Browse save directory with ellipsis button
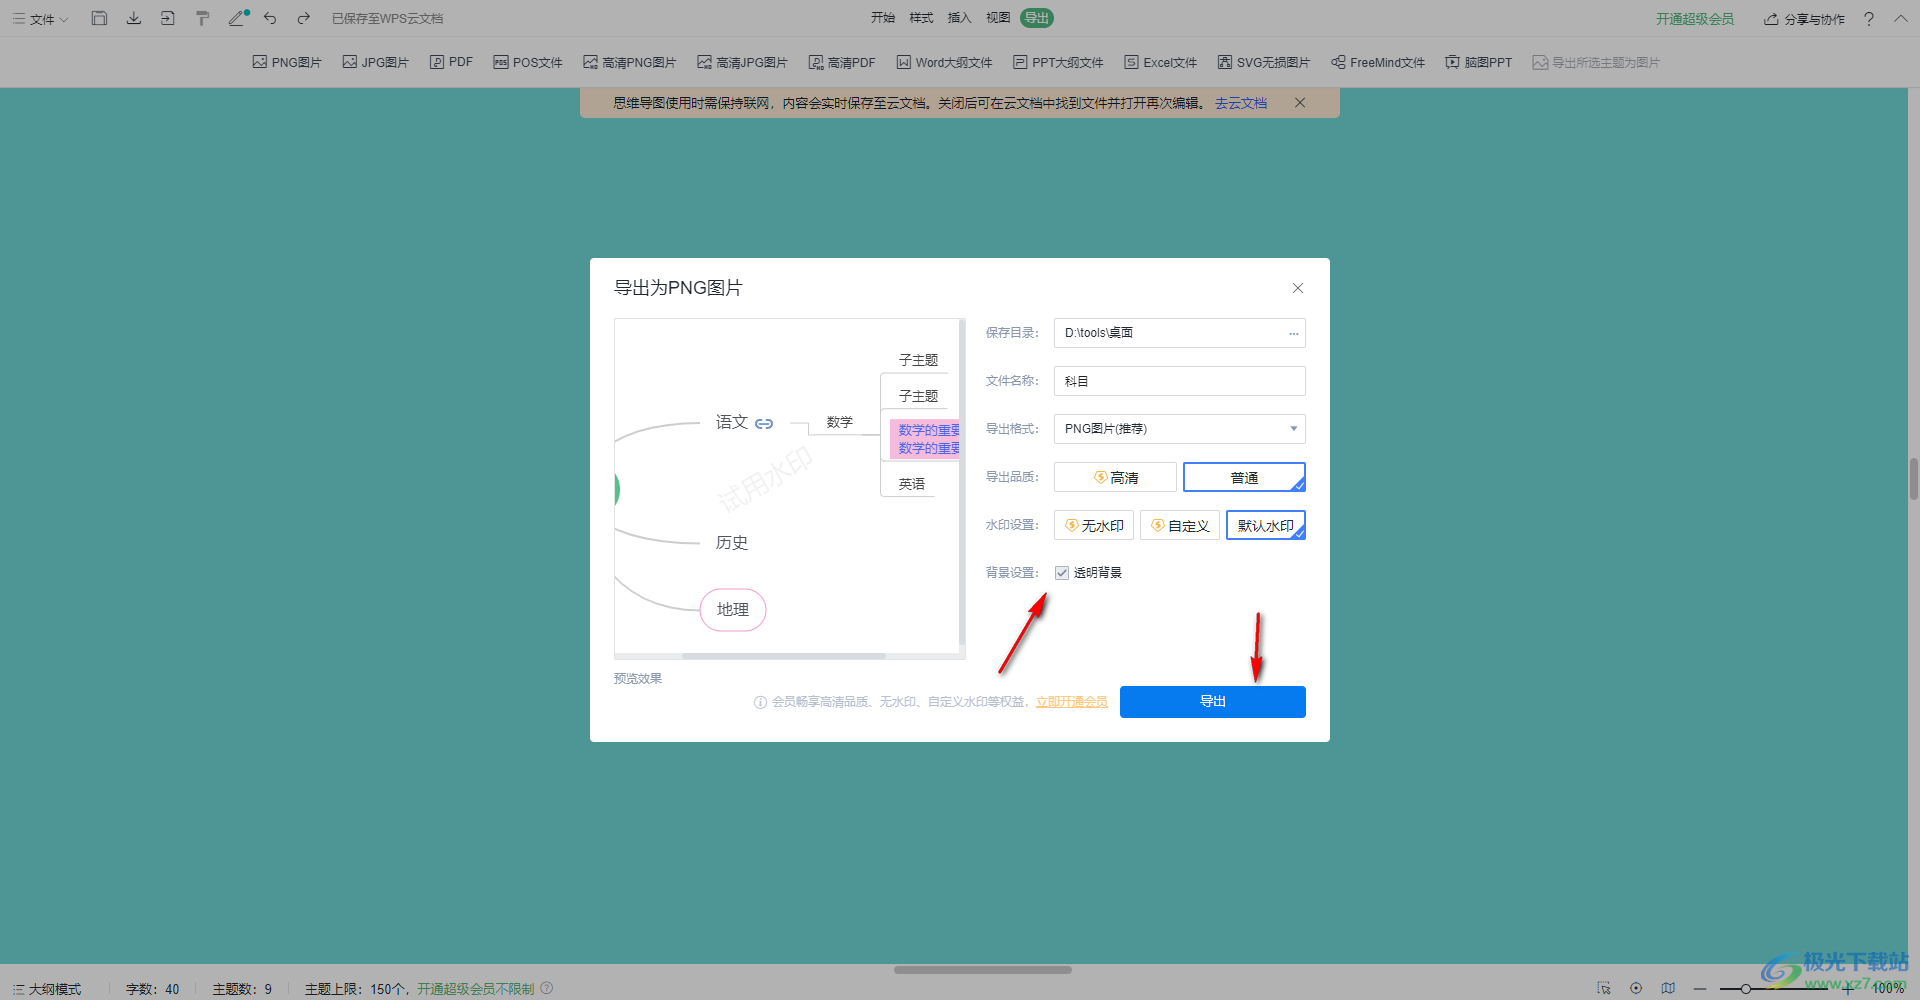 tap(1293, 333)
